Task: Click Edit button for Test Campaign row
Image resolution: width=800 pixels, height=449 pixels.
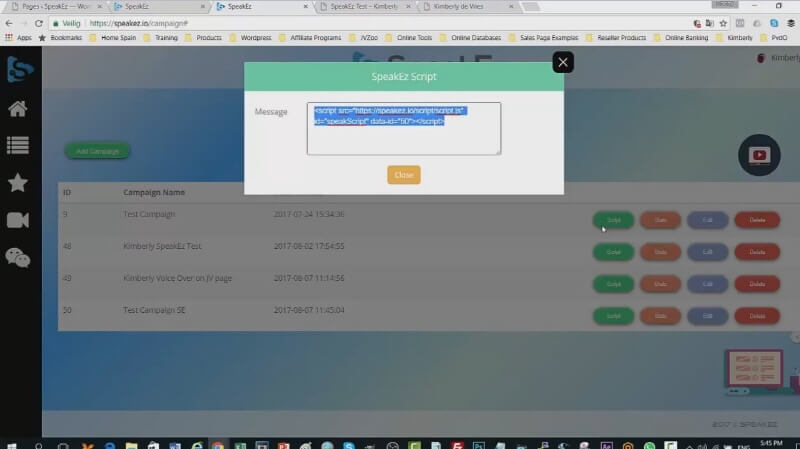Action: pos(707,220)
